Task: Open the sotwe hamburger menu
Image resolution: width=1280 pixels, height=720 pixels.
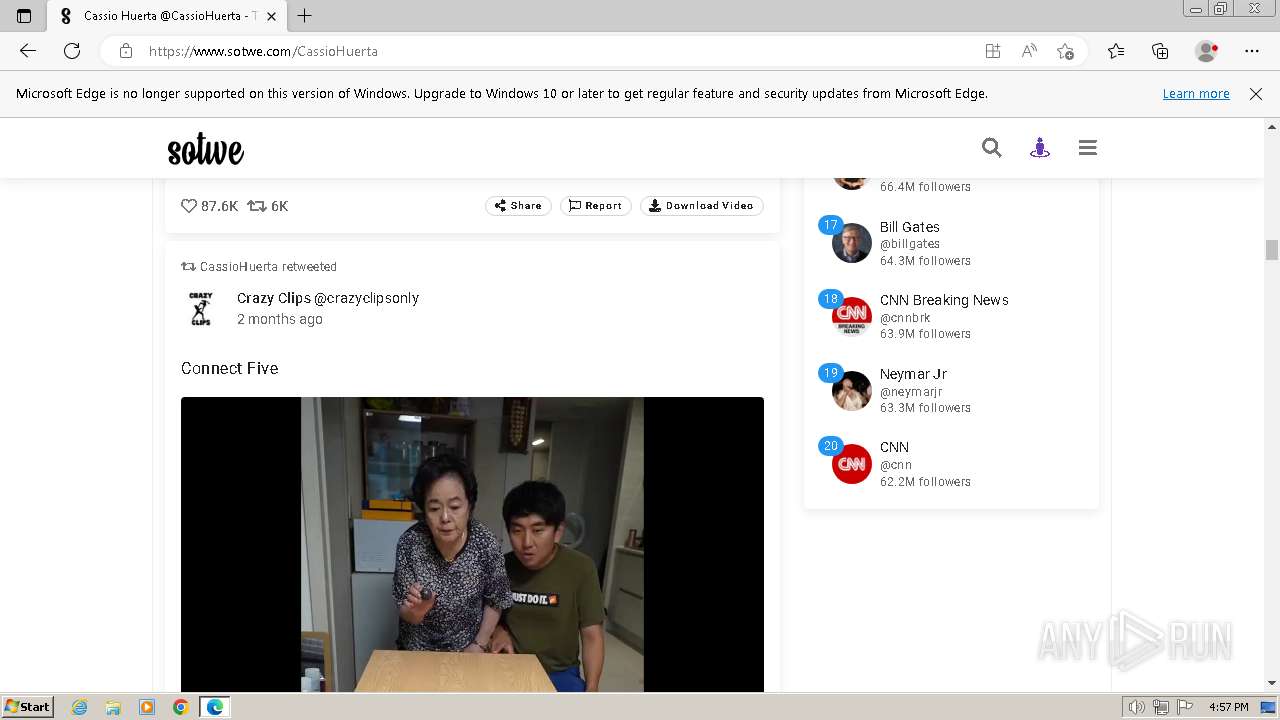Action: (1088, 148)
